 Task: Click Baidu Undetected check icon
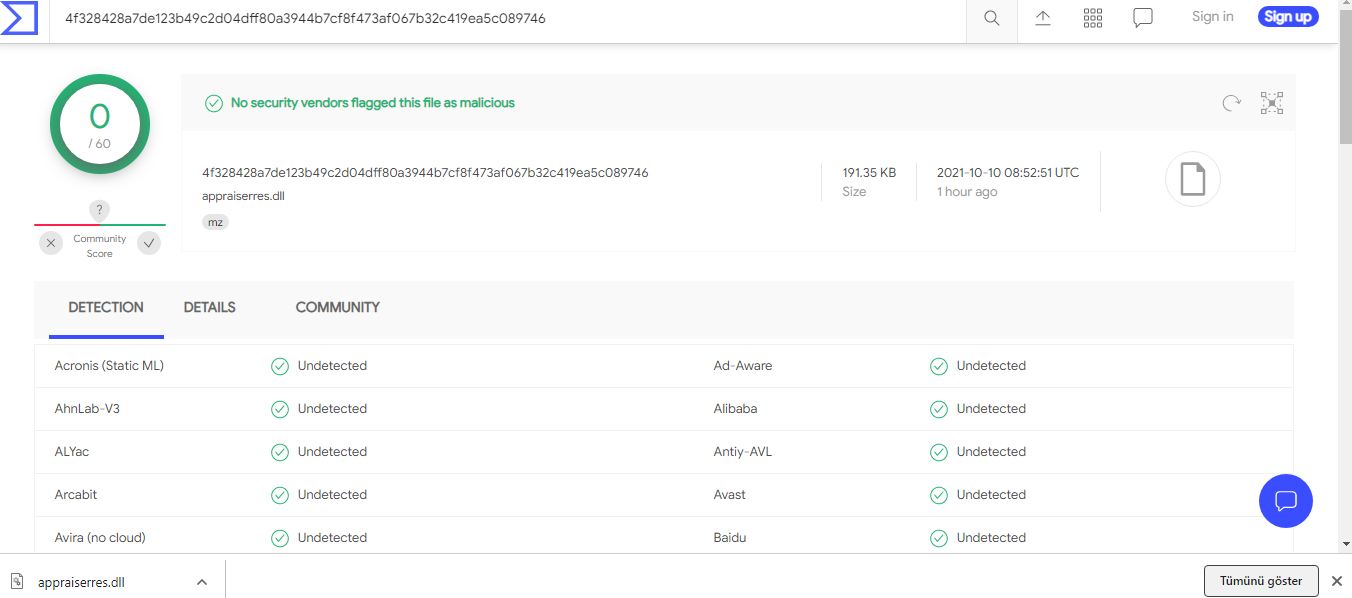939,538
